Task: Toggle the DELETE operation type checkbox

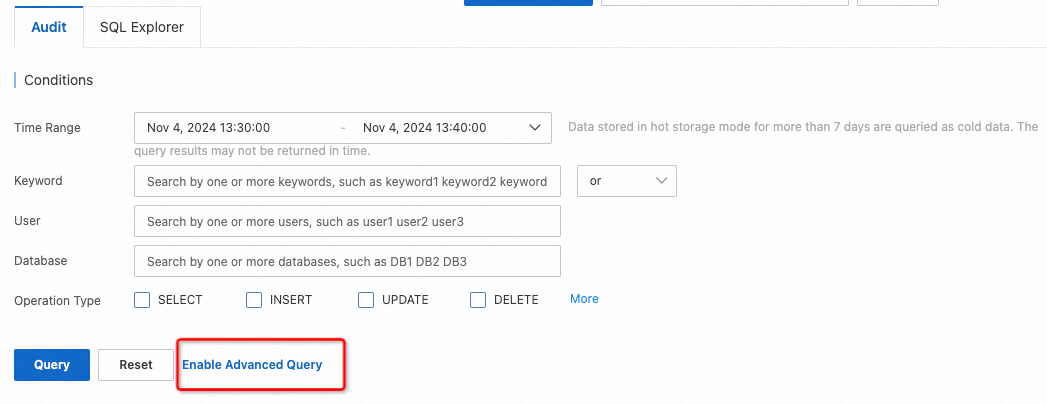Action: coord(478,300)
